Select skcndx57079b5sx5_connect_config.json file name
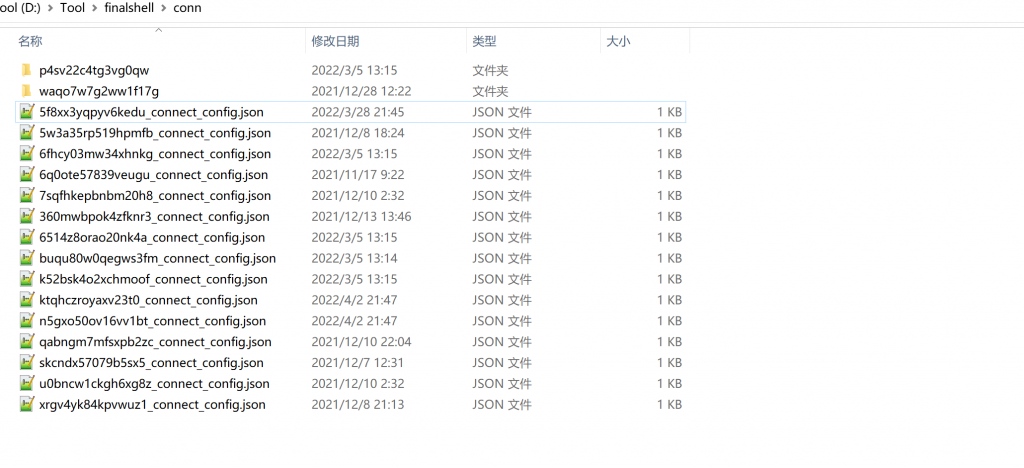 tap(152, 362)
